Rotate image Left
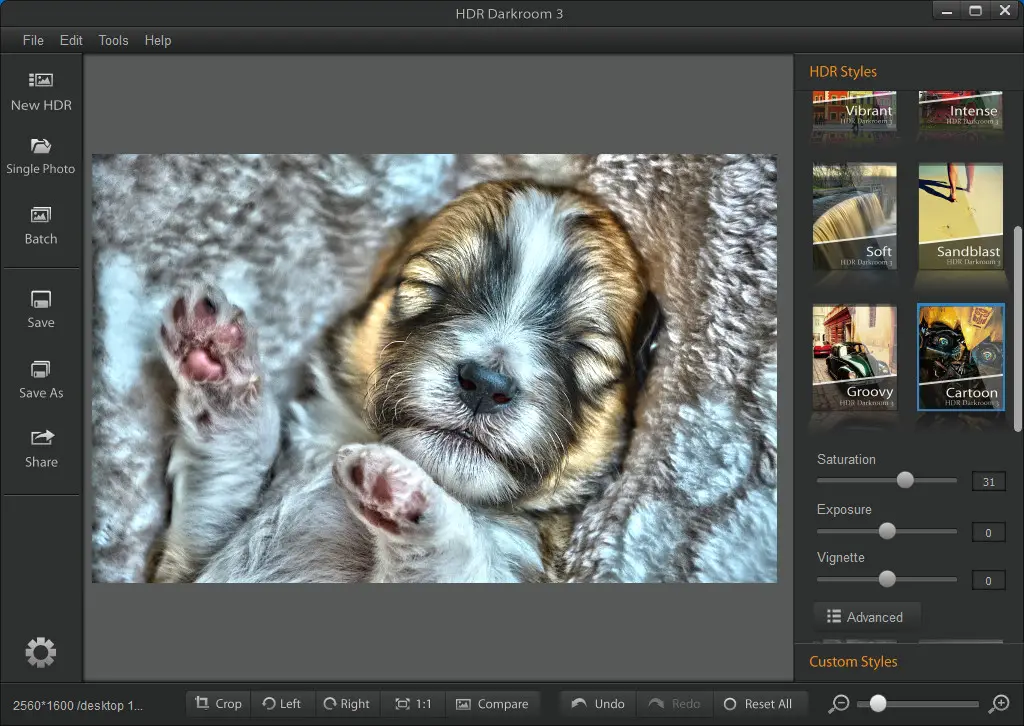The image size is (1024, 726). coord(282,704)
